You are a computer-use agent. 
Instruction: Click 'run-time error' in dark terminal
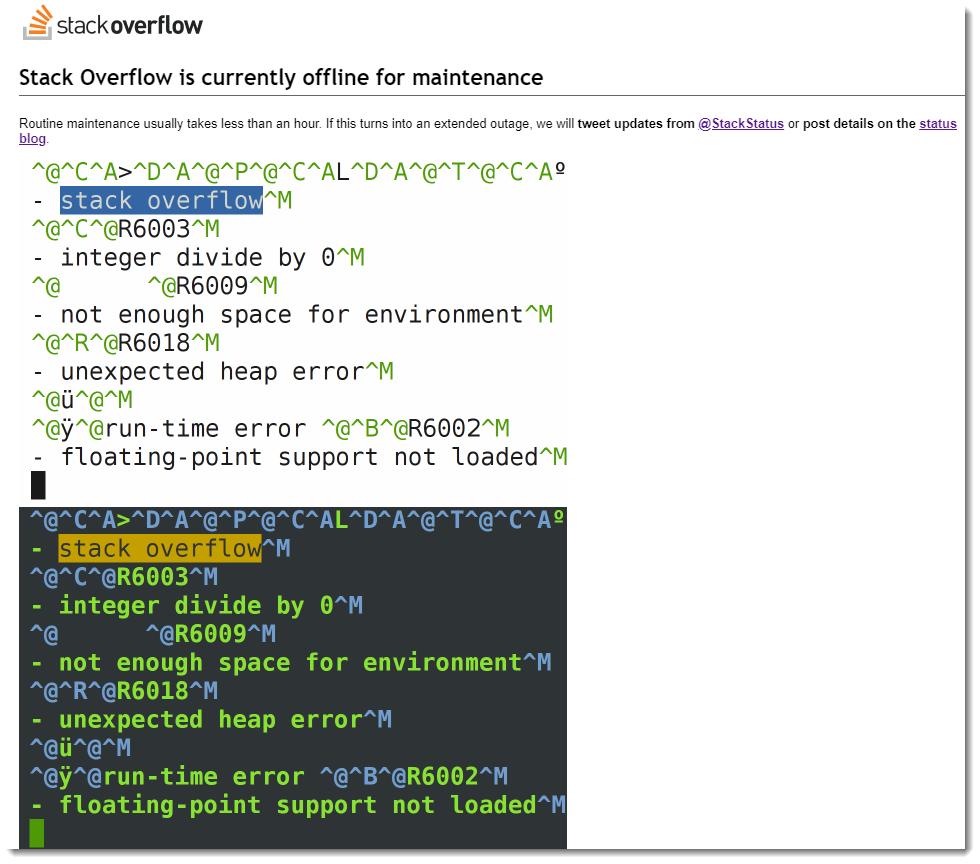tap(204, 776)
